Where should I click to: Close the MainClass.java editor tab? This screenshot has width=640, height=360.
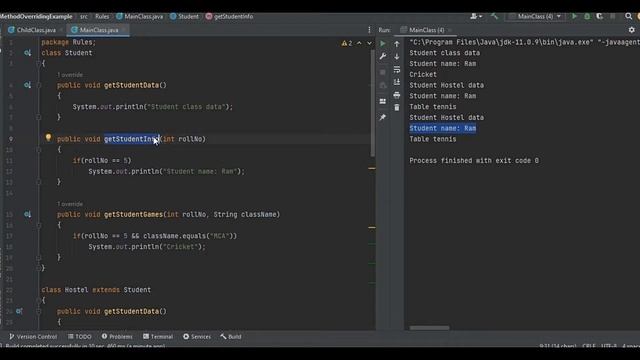[124, 30]
